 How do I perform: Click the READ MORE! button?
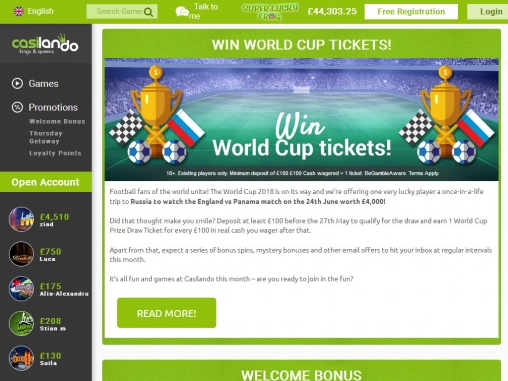pos(166,313)
